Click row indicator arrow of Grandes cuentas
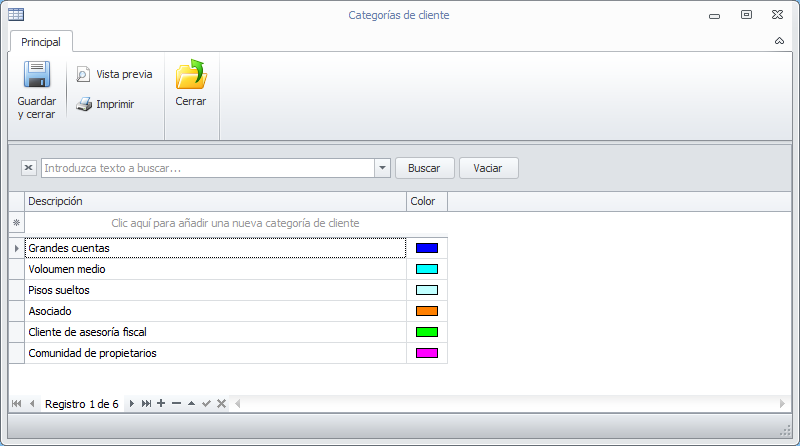Screen dimensions: 800x446 (x=16, y=248)
